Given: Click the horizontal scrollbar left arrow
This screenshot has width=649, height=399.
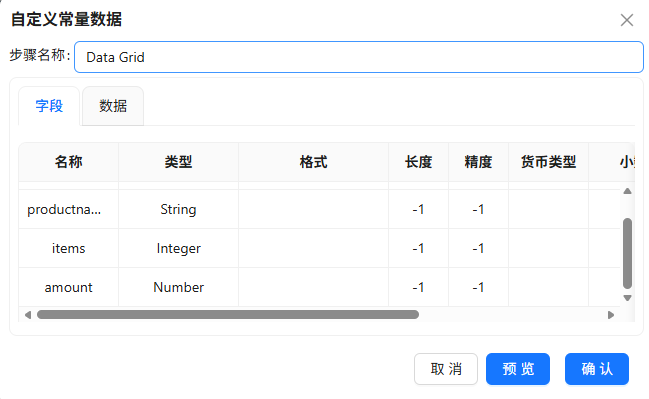Looking at the screenshot, I should pyautogui.click(x=28, y=315).
